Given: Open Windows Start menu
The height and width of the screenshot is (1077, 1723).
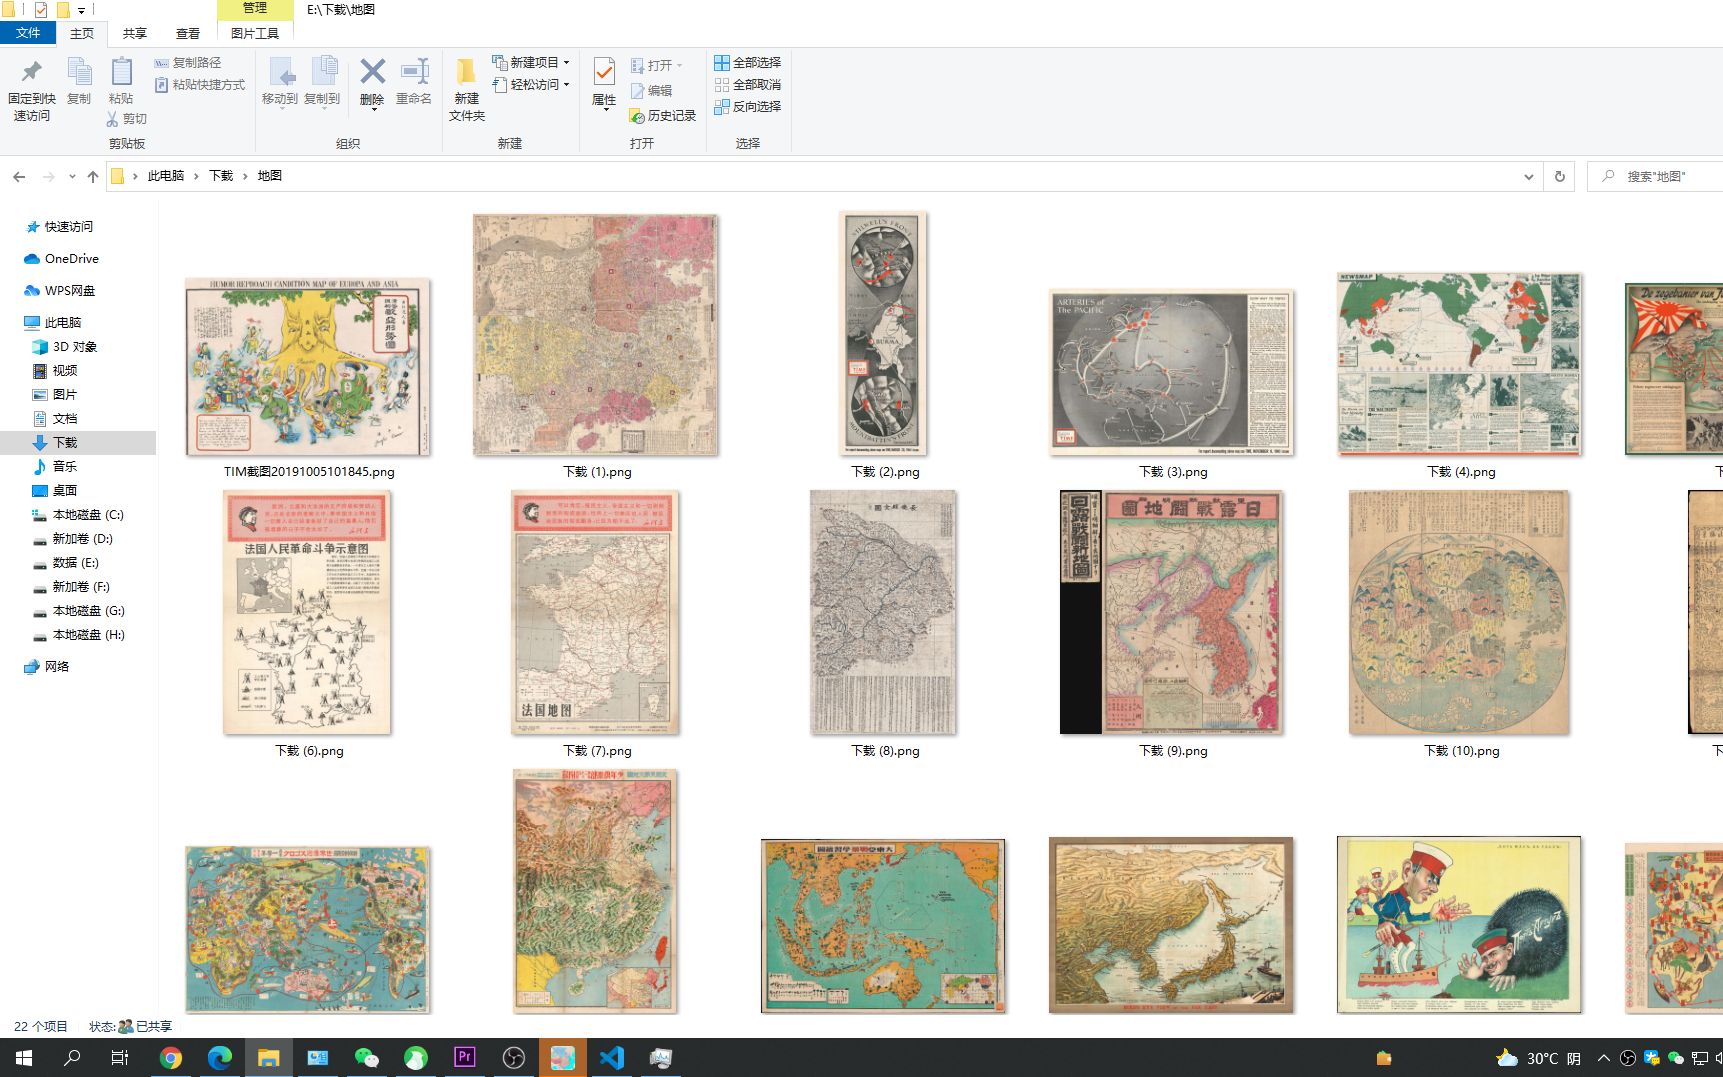Looking at the screenshot, I should click(24, 1058).
